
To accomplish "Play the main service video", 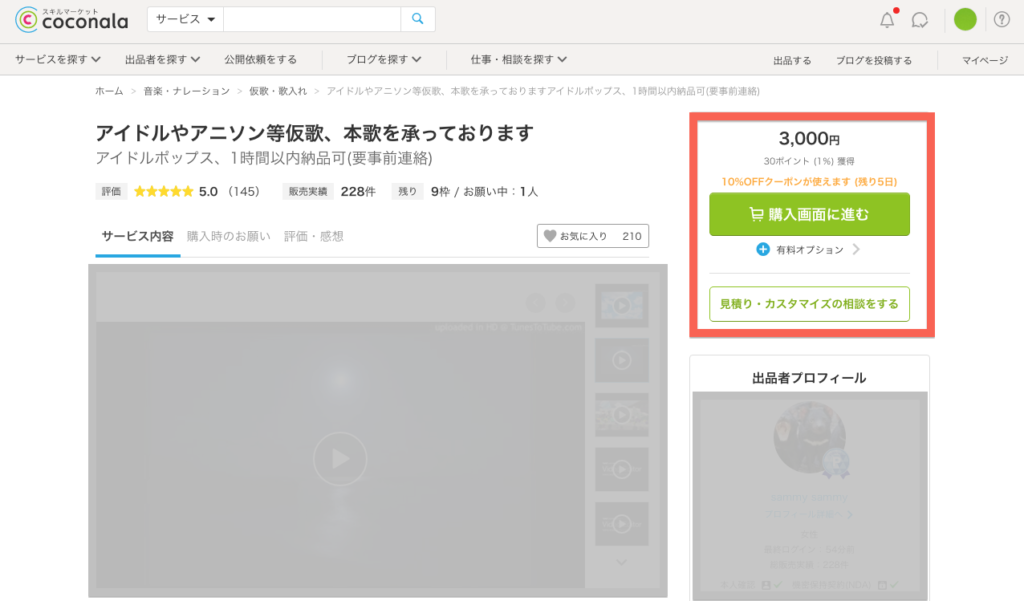I will (x=340, y=459).
